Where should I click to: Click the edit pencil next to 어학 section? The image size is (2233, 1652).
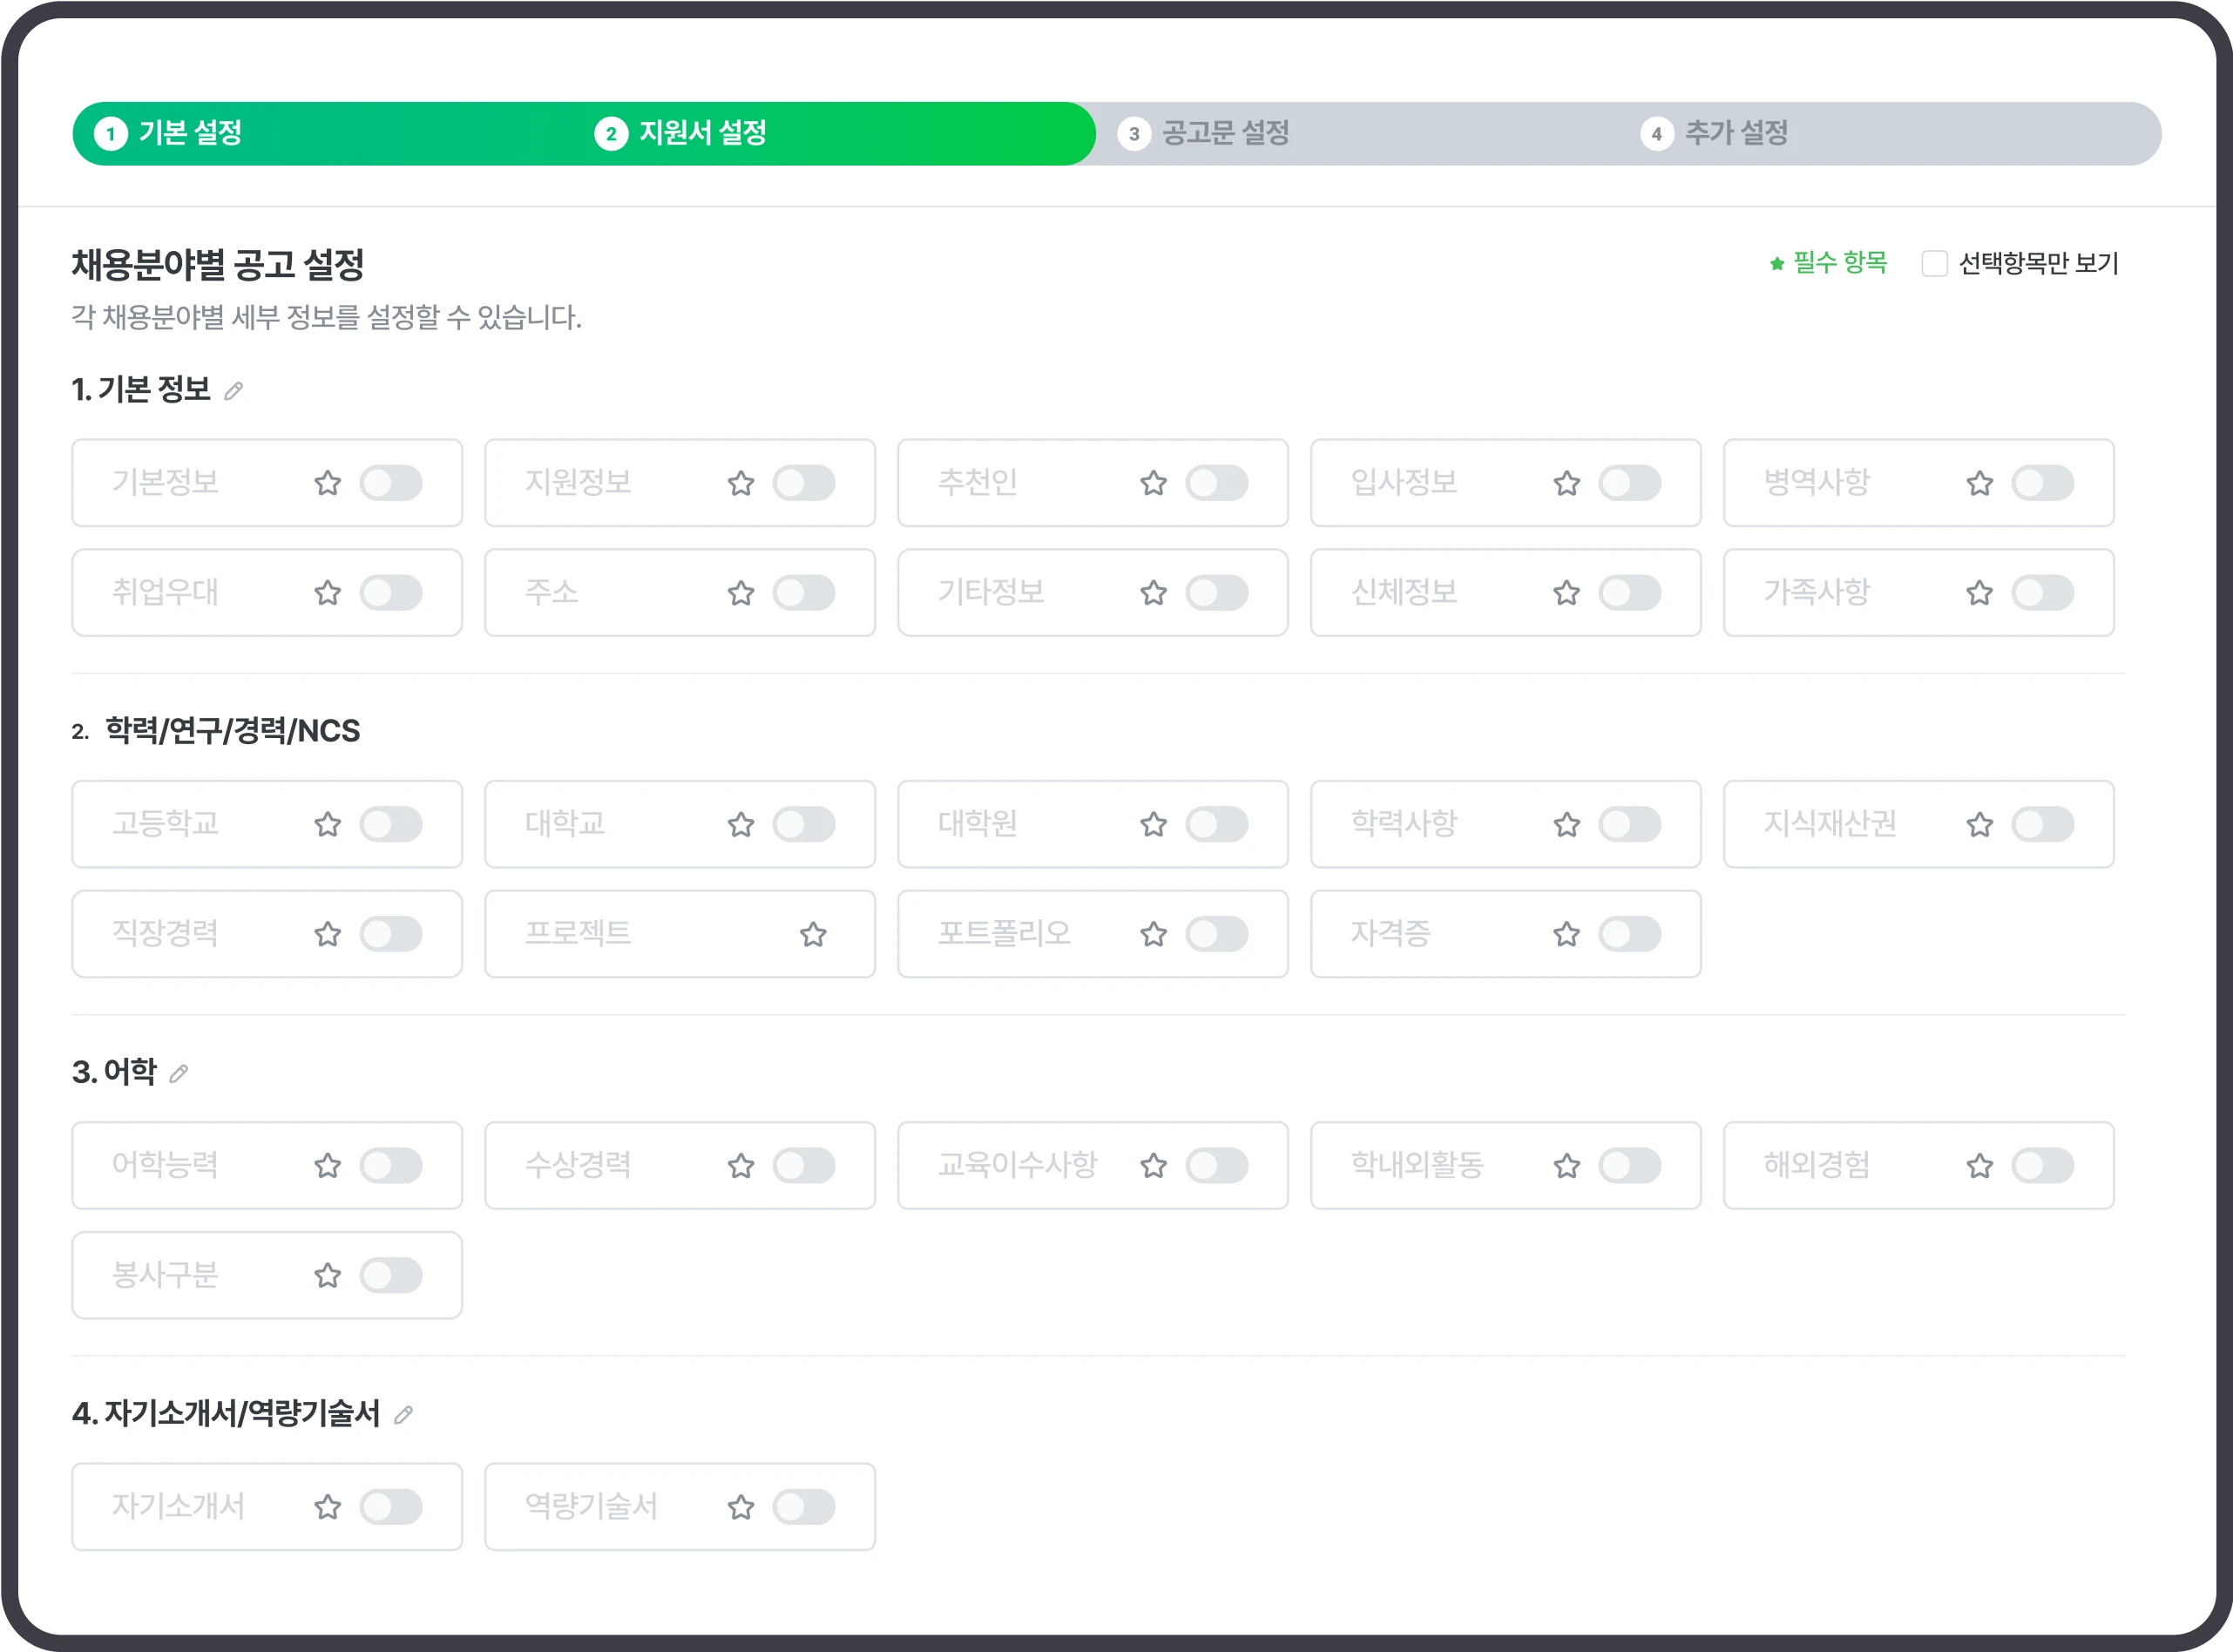(x=180, y=1073)
